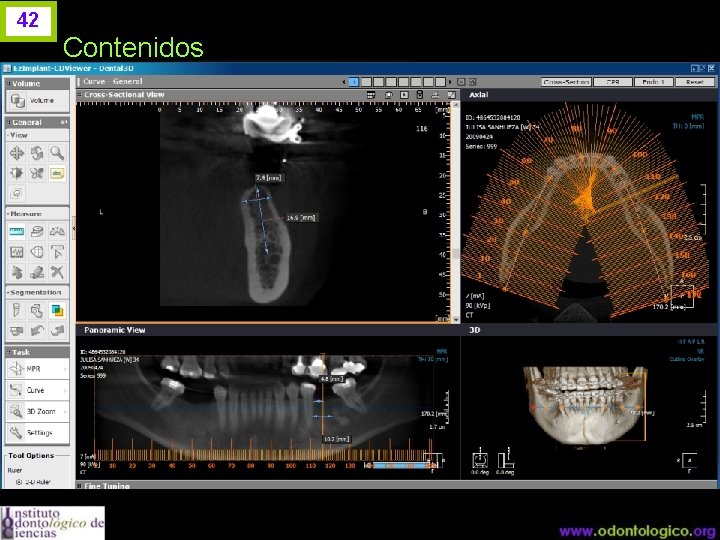720x540 pixels.
Task: Click the Cross-Section button
Action: [566, 82]
